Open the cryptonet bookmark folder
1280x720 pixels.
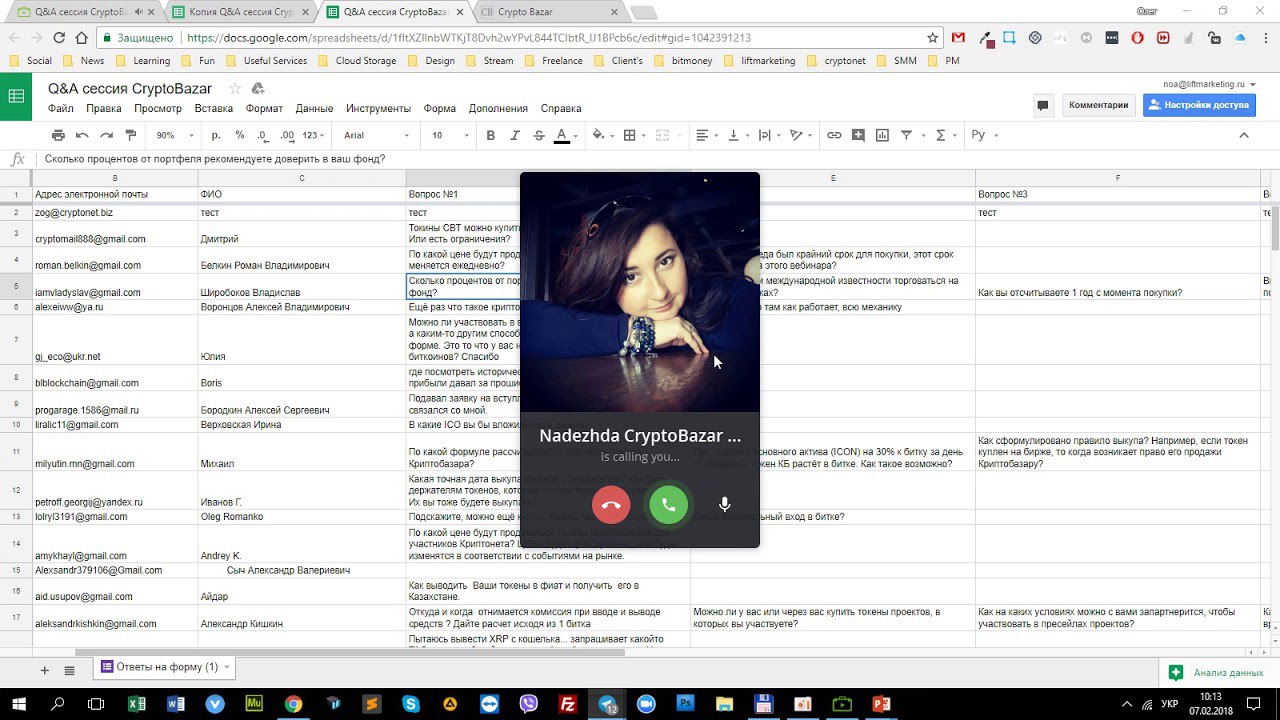pyautogui.click(x=836, y=61)
